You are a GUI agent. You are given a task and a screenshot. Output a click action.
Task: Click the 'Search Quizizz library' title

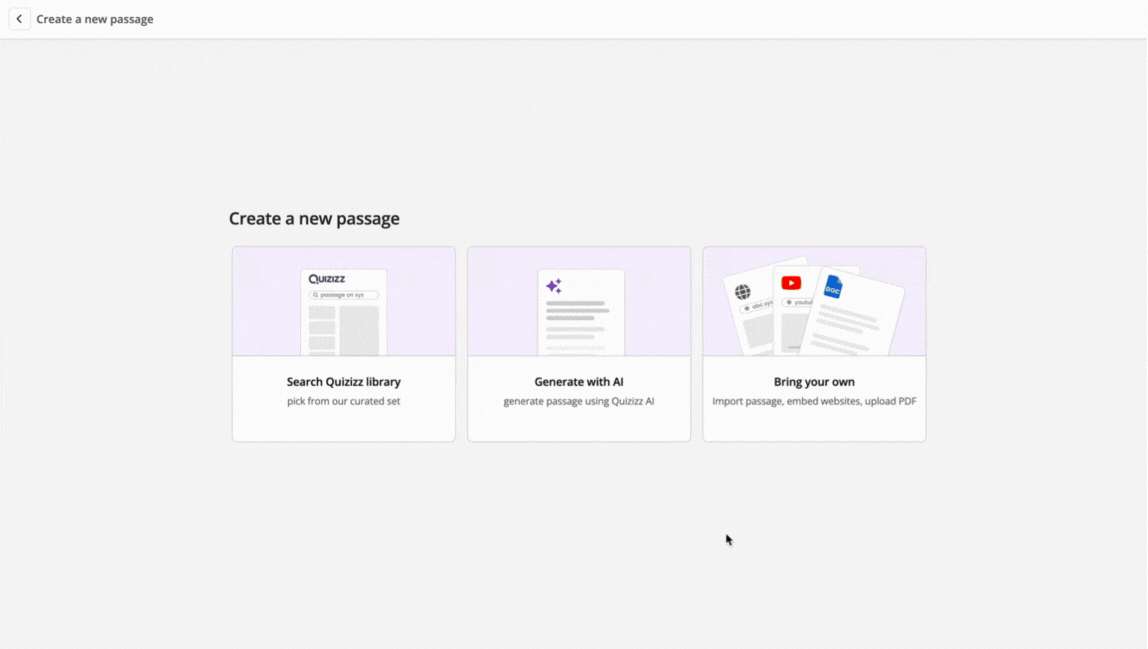click(343, 382)
